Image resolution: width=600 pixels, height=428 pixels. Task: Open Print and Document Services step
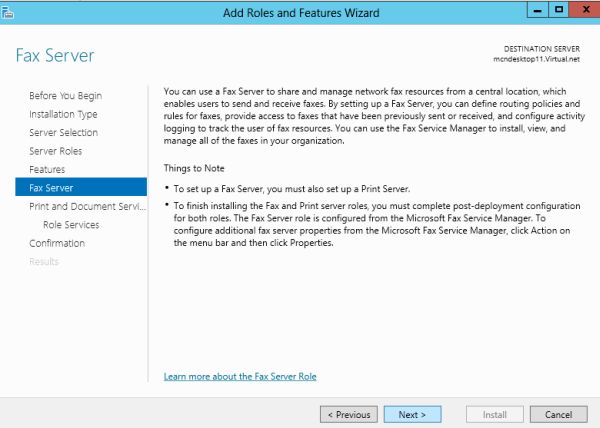click(x=88, y=206)
